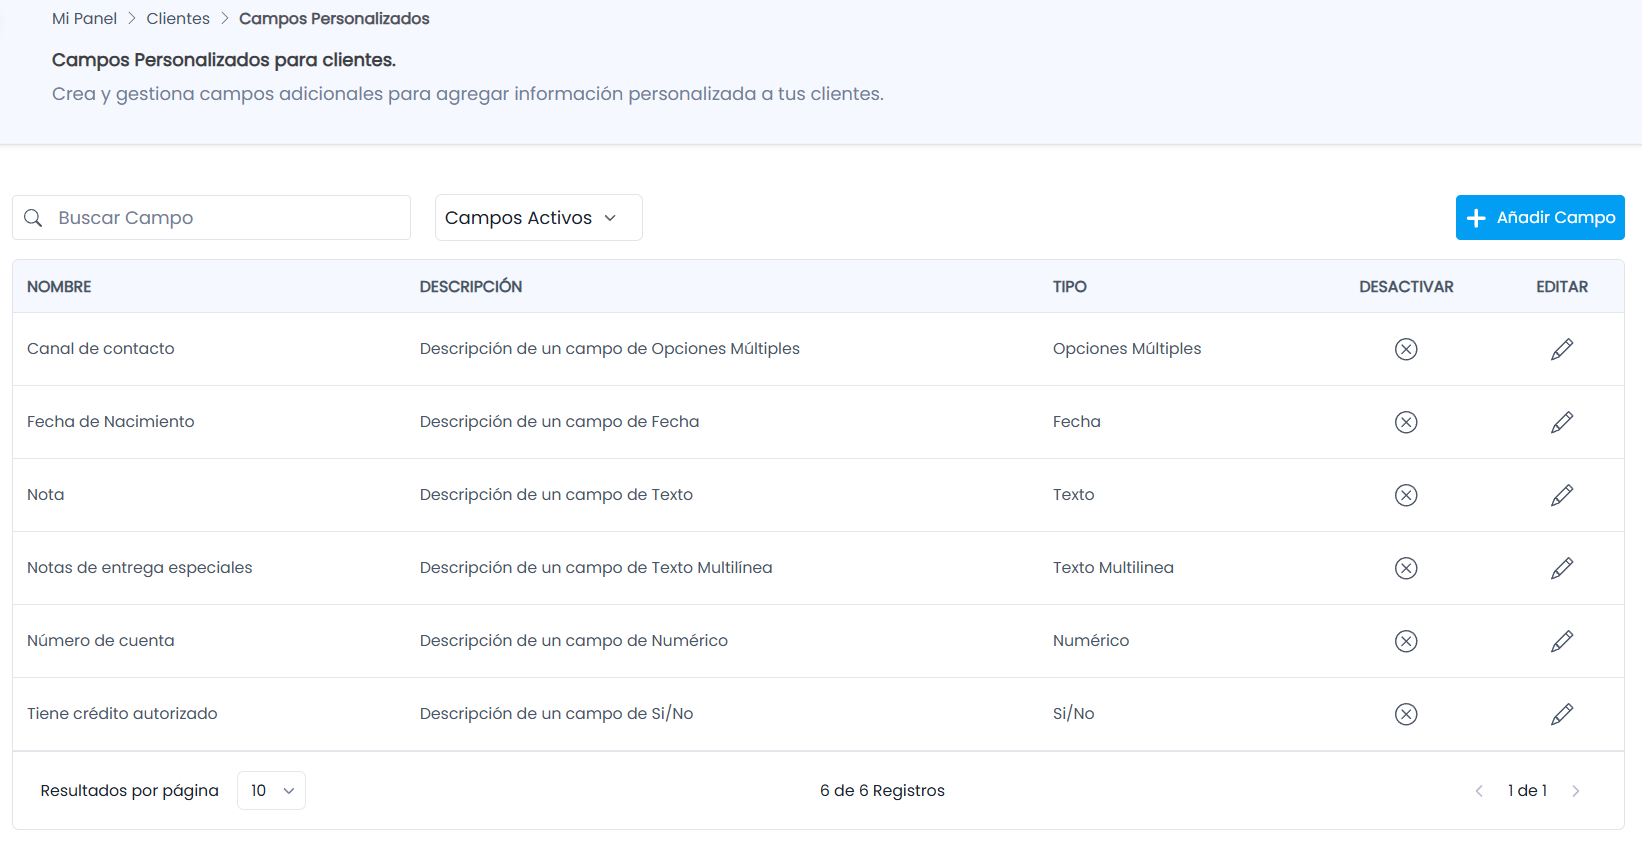Open the results per page dropdown
This screenshot has height=850, width=1642.
[271, 791]
